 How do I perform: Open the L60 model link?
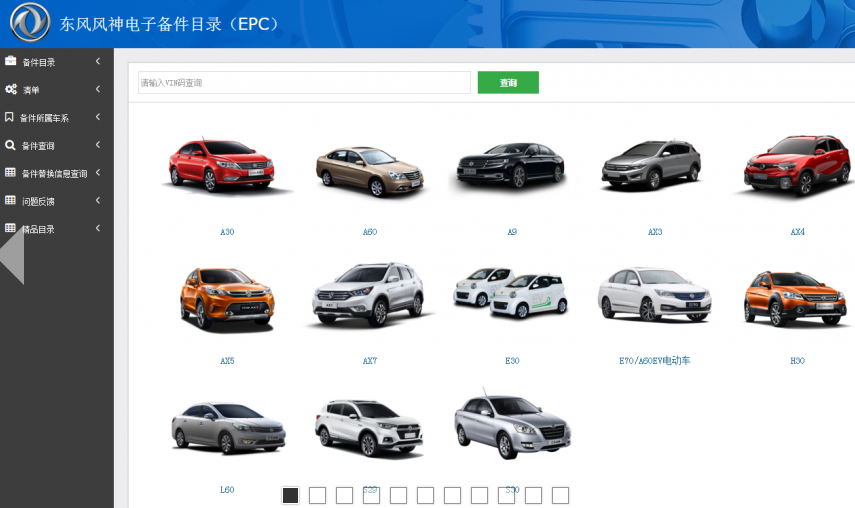click(227, 489)
